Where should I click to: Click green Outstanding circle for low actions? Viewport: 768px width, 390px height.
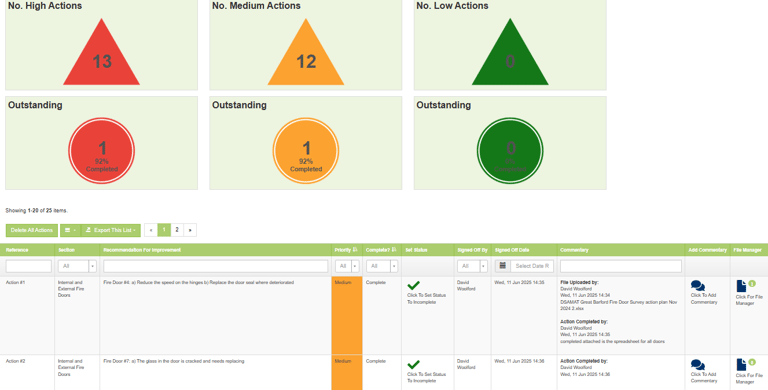point(510,151)
